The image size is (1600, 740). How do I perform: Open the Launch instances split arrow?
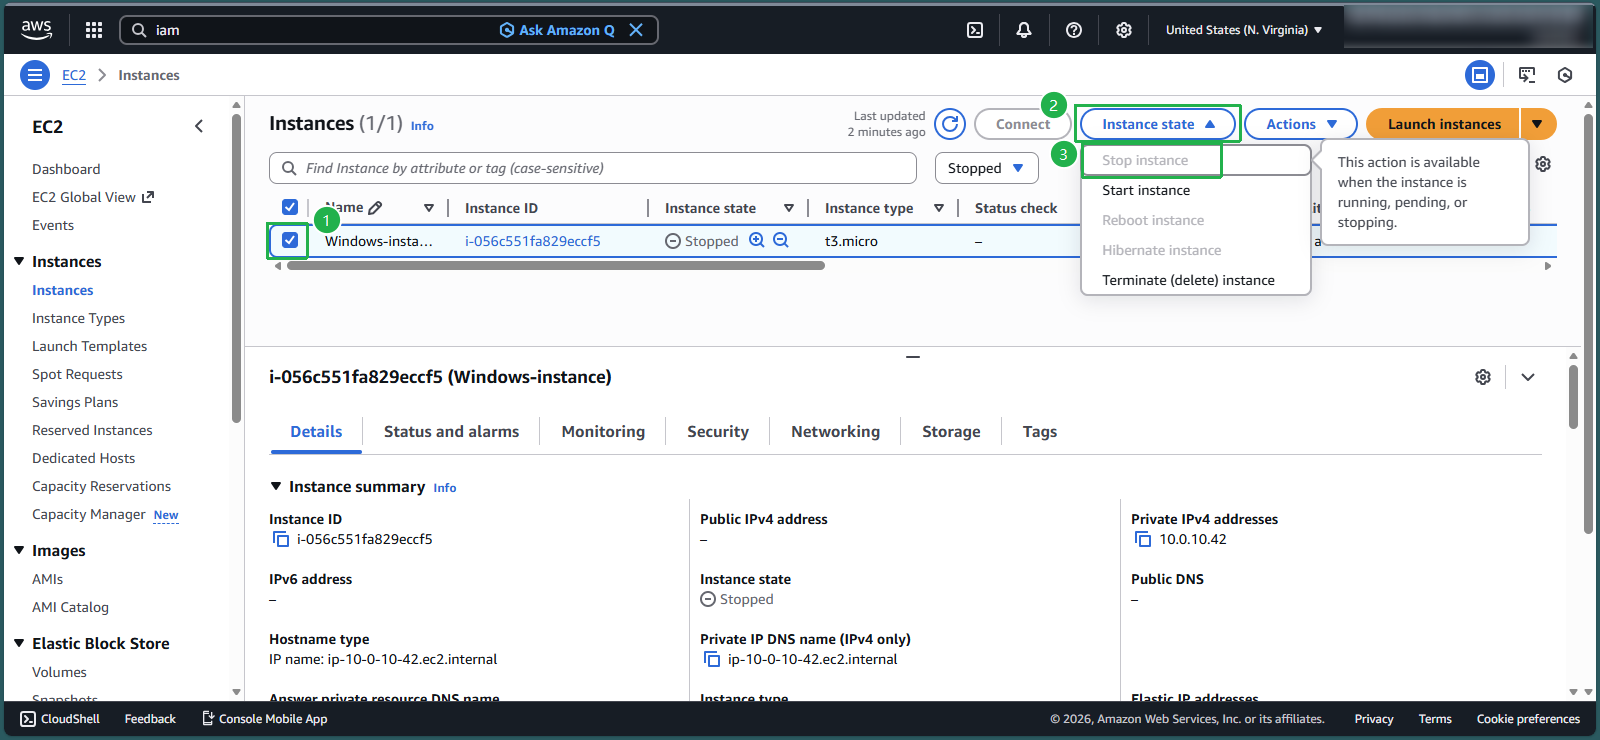pos(1538,124)
